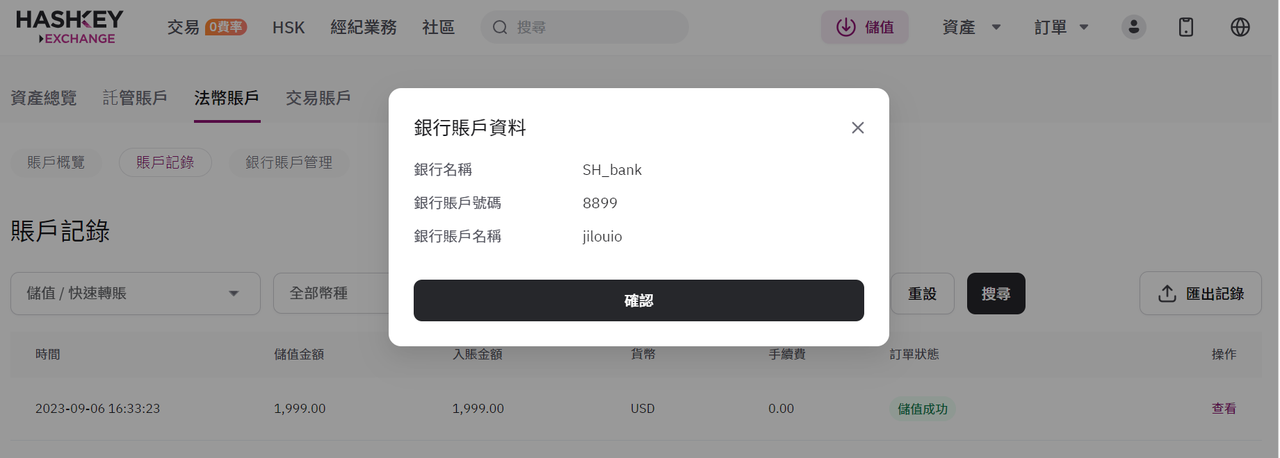The image size is (1280, 458).
Task: Click the 確認 confirm button
Action: click(639, 300)
